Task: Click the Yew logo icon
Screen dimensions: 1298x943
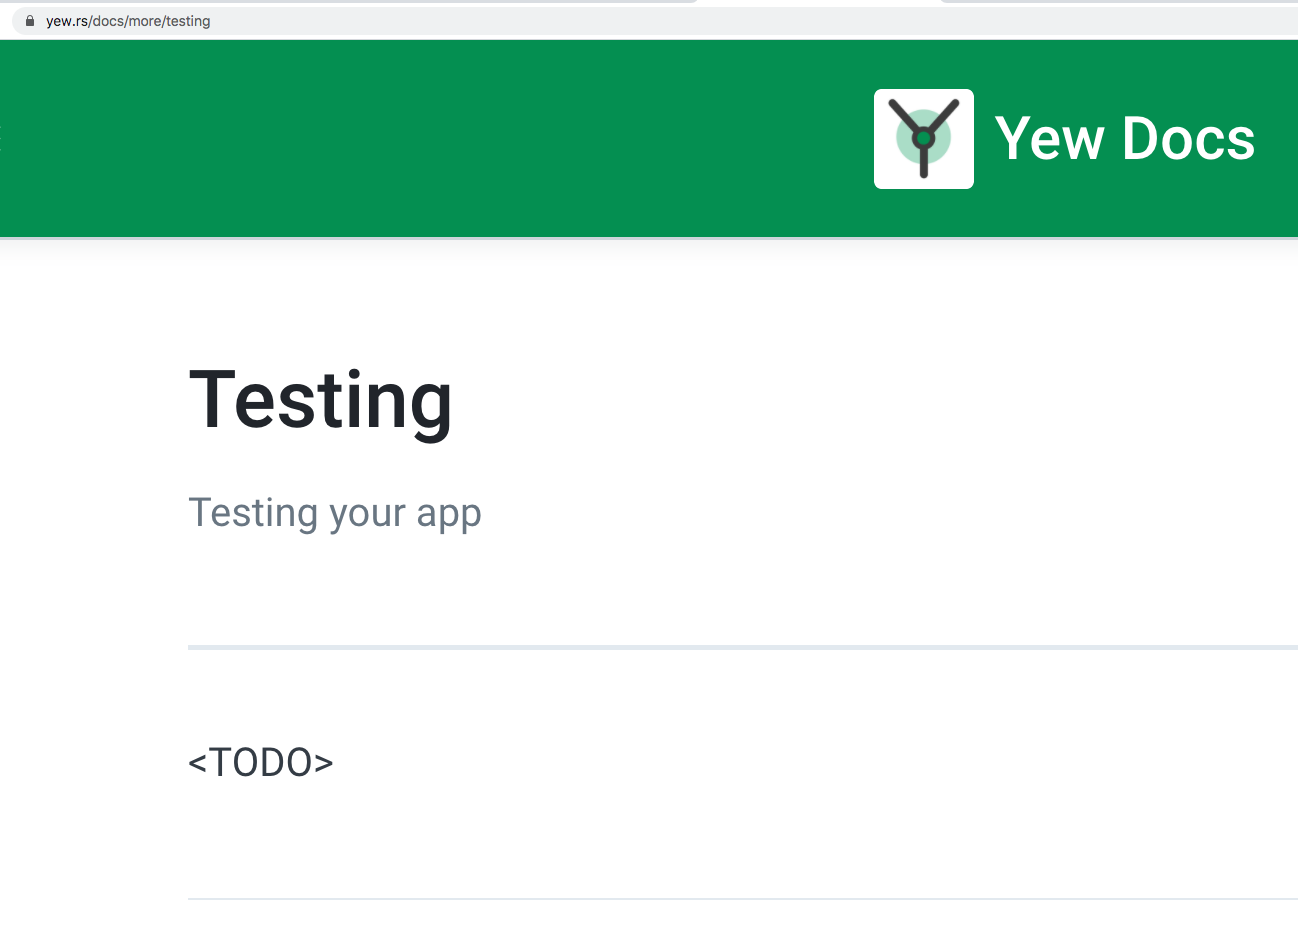Action: (923, 139)
